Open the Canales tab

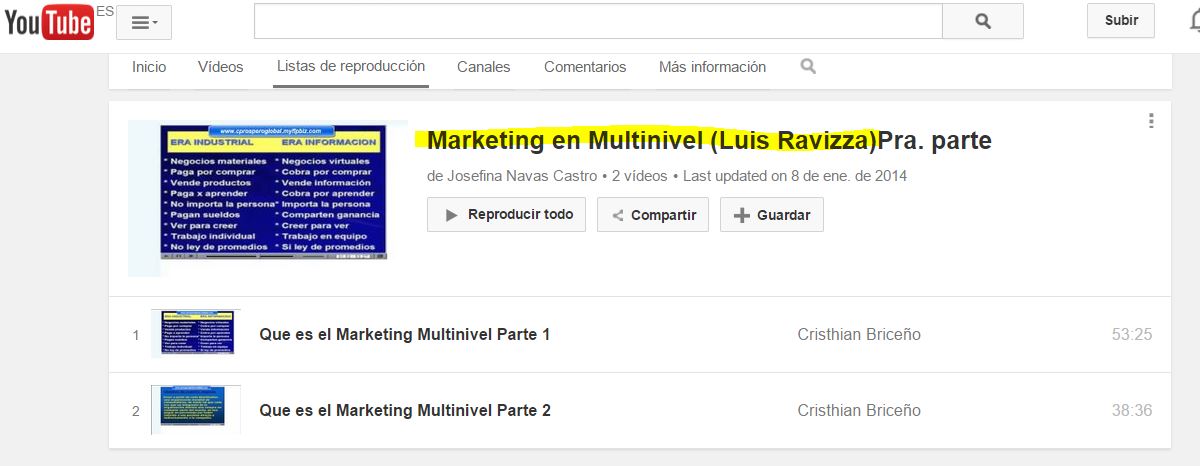point(484,67)
